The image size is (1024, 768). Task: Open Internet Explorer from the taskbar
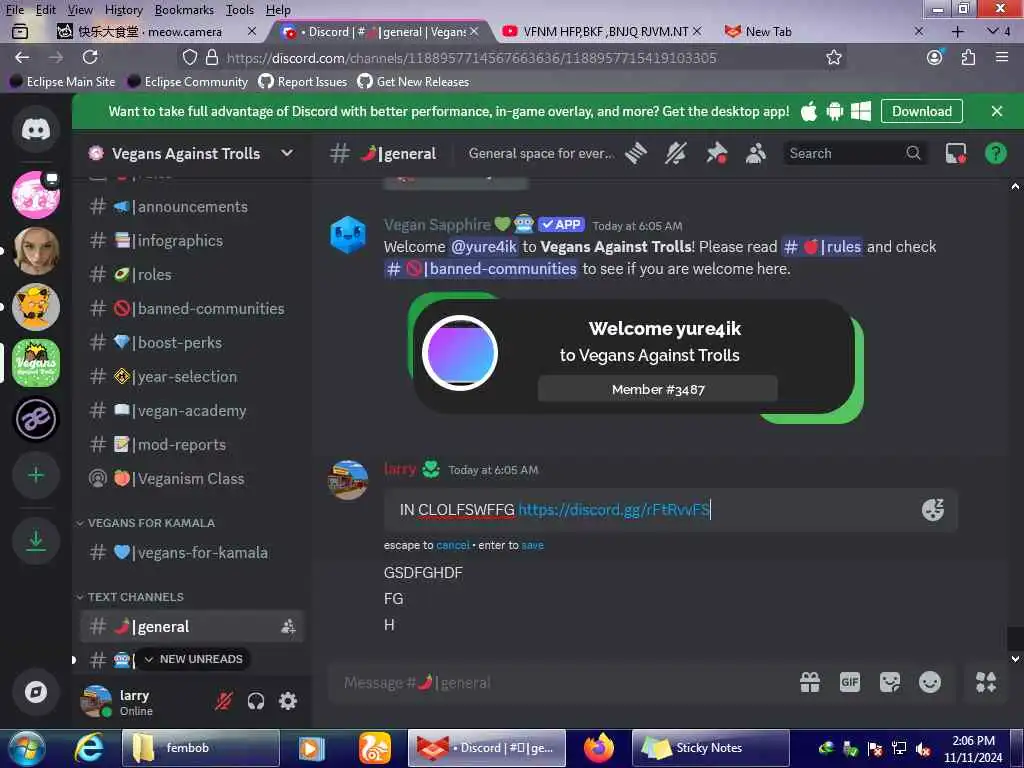[88, 748]
